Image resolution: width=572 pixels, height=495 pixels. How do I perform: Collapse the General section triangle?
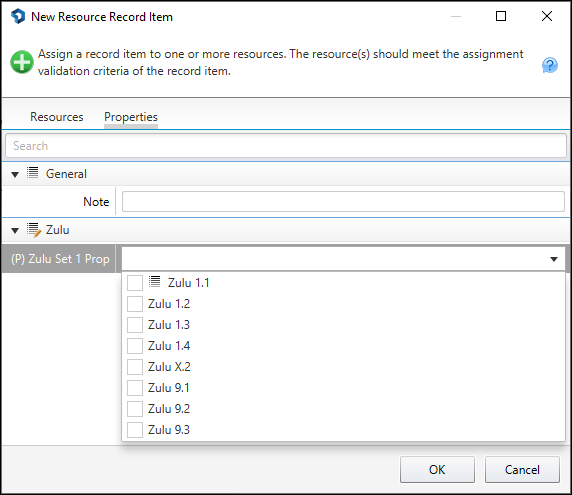click(15, 175)
